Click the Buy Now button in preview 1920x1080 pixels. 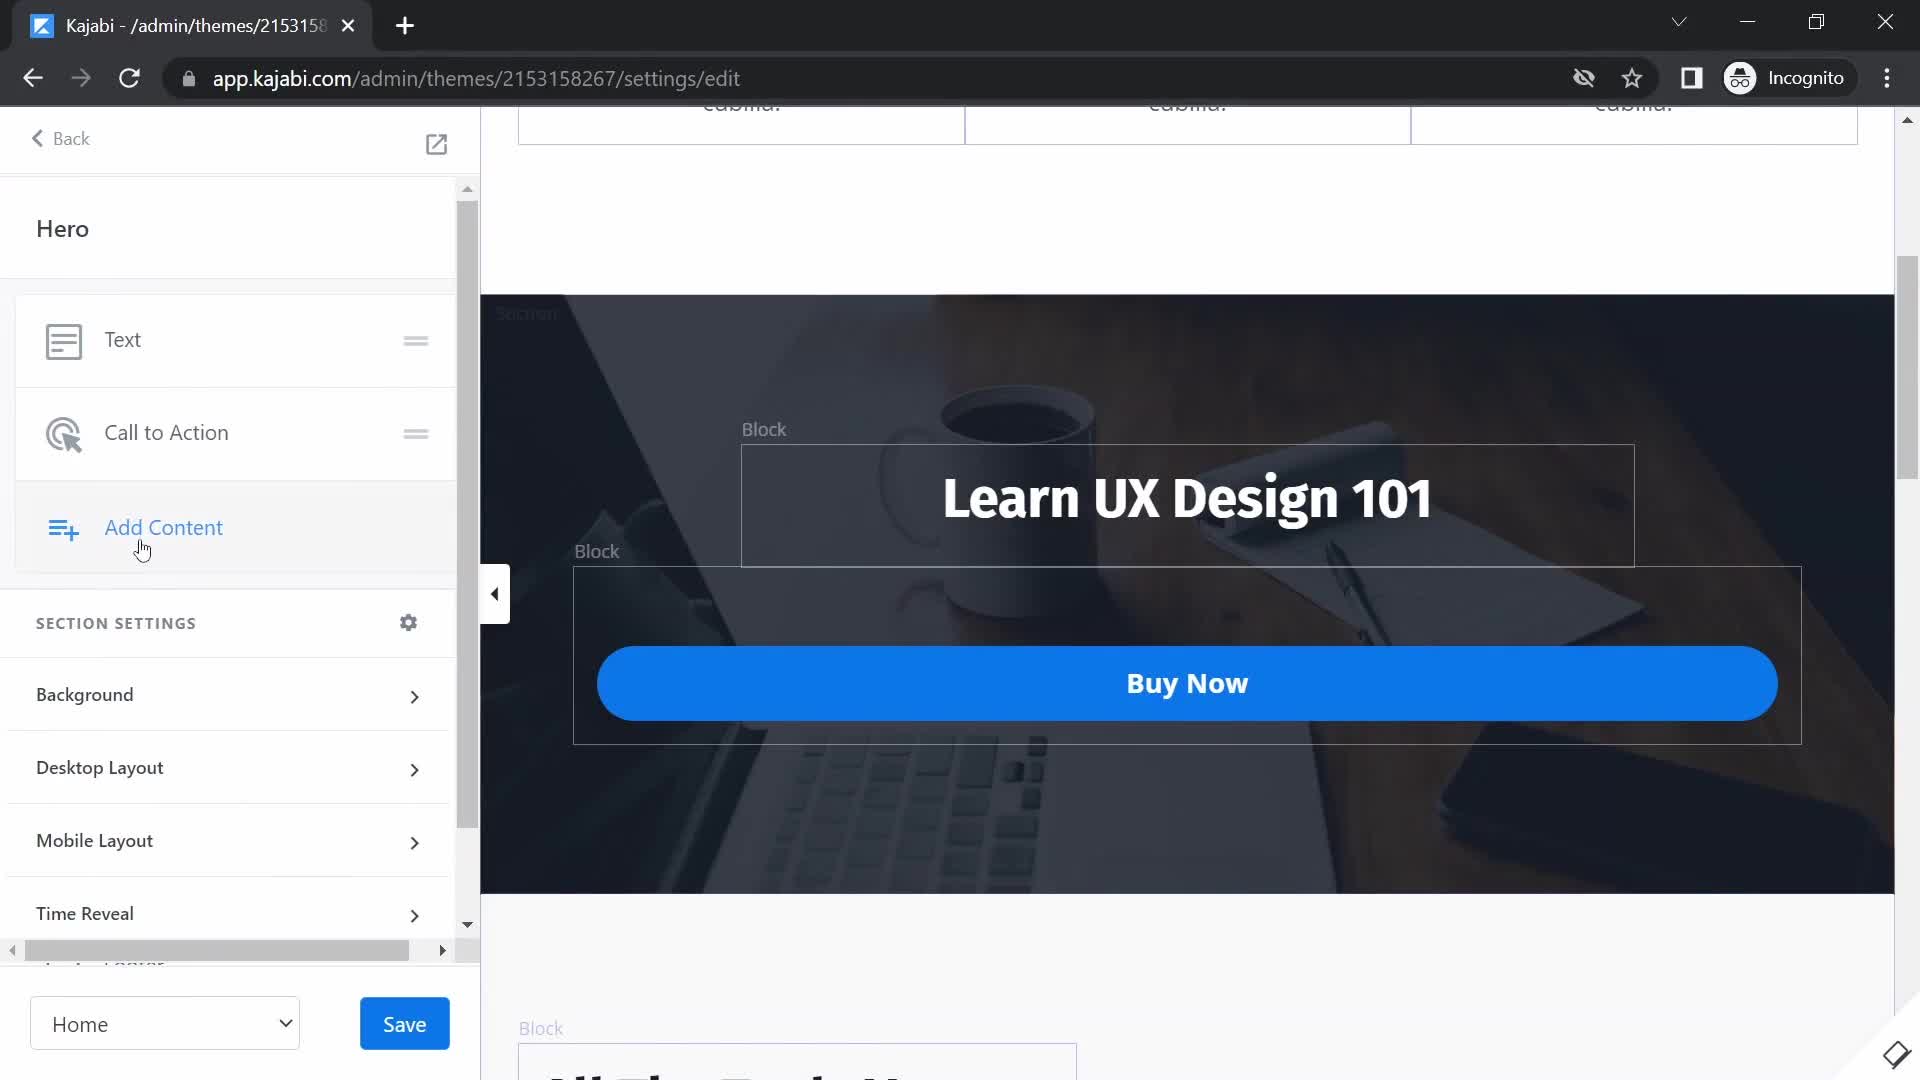[1187, 683]
